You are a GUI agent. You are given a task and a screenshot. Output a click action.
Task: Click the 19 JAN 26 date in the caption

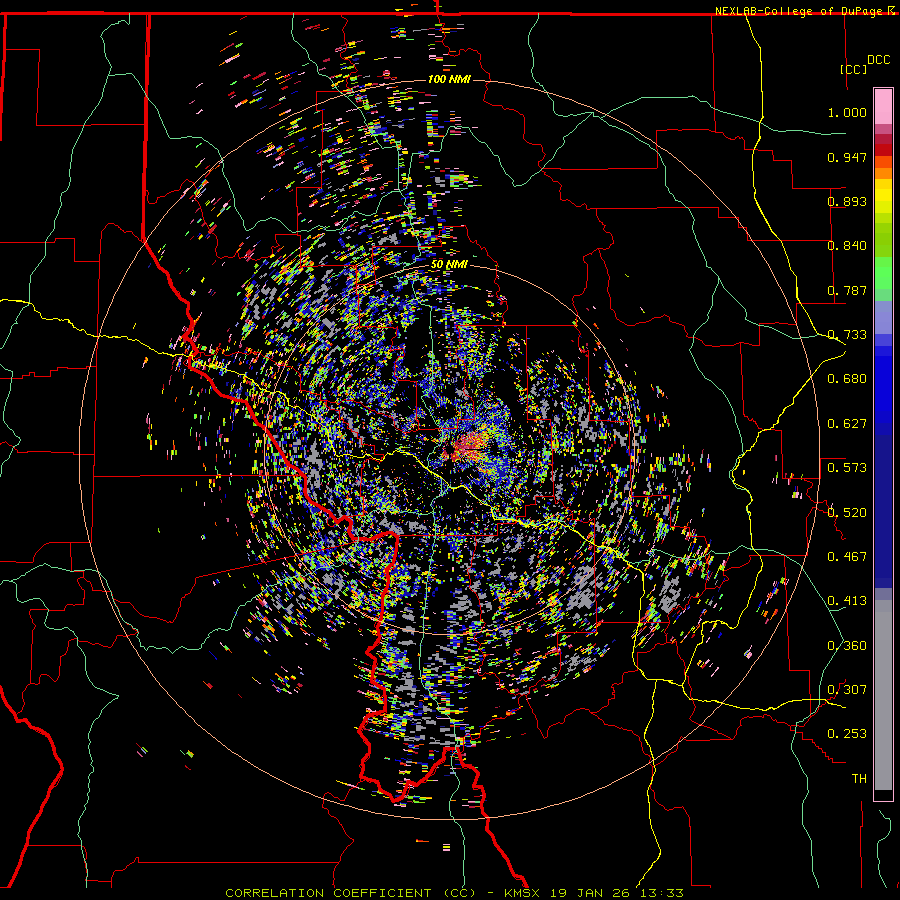(589, 893)
